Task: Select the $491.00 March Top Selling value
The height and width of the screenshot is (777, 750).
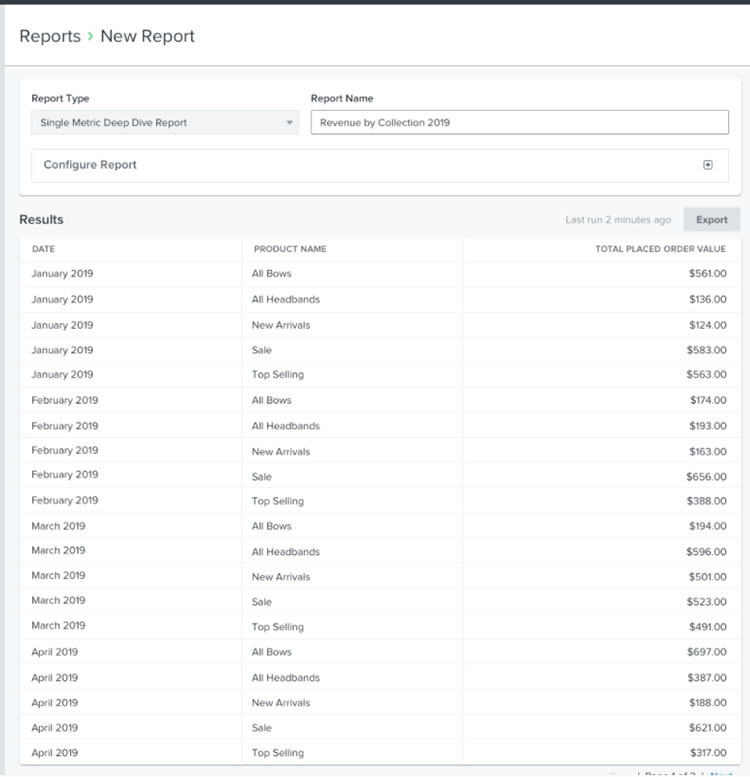Action: click(x=707, y=627)
